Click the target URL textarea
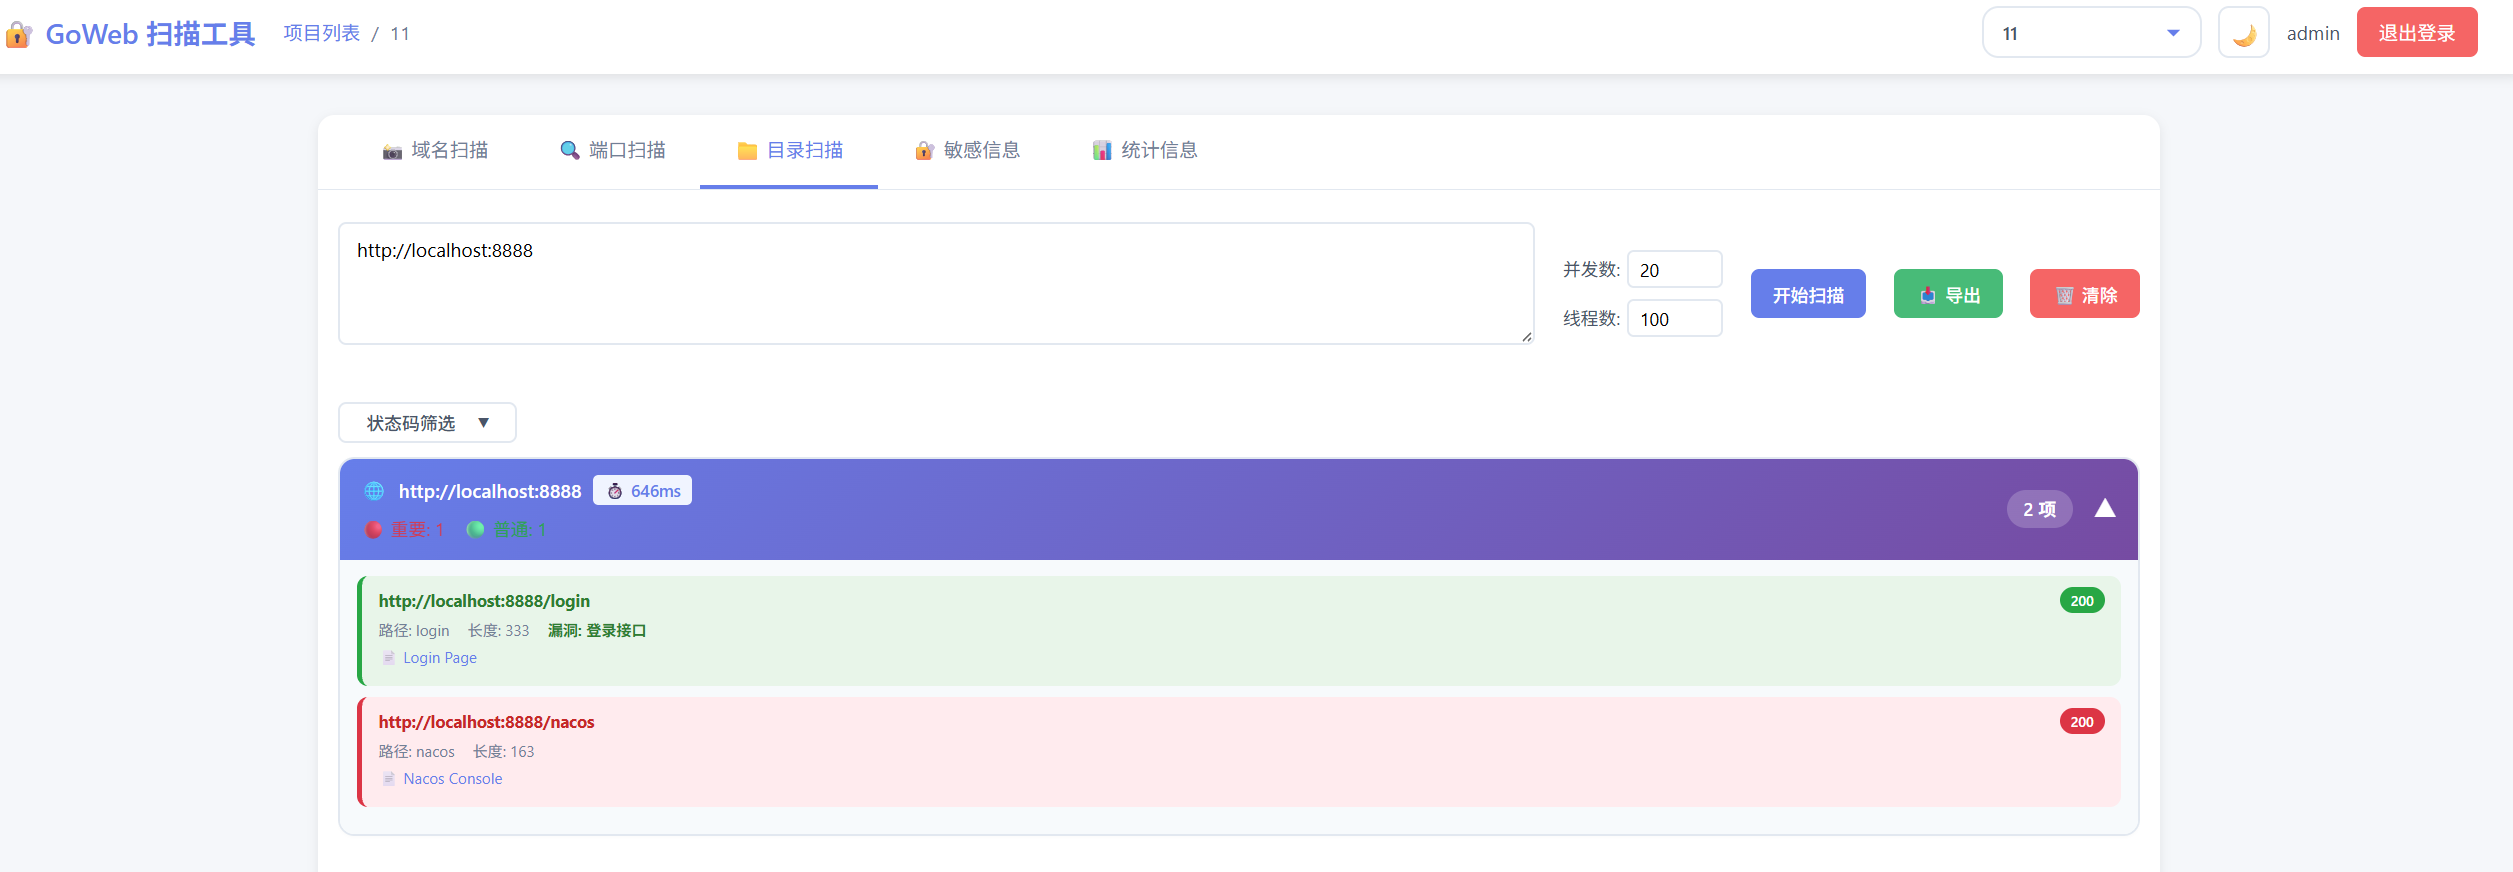The image size is (2513, 872). (x=935, y=284)
